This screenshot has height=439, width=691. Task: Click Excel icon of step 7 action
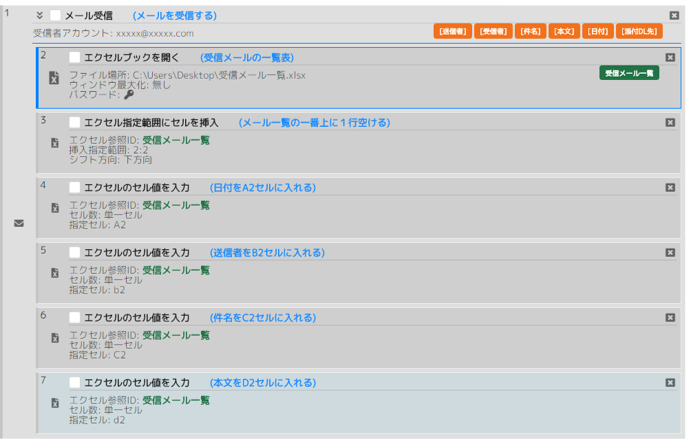tap(55, 403)
